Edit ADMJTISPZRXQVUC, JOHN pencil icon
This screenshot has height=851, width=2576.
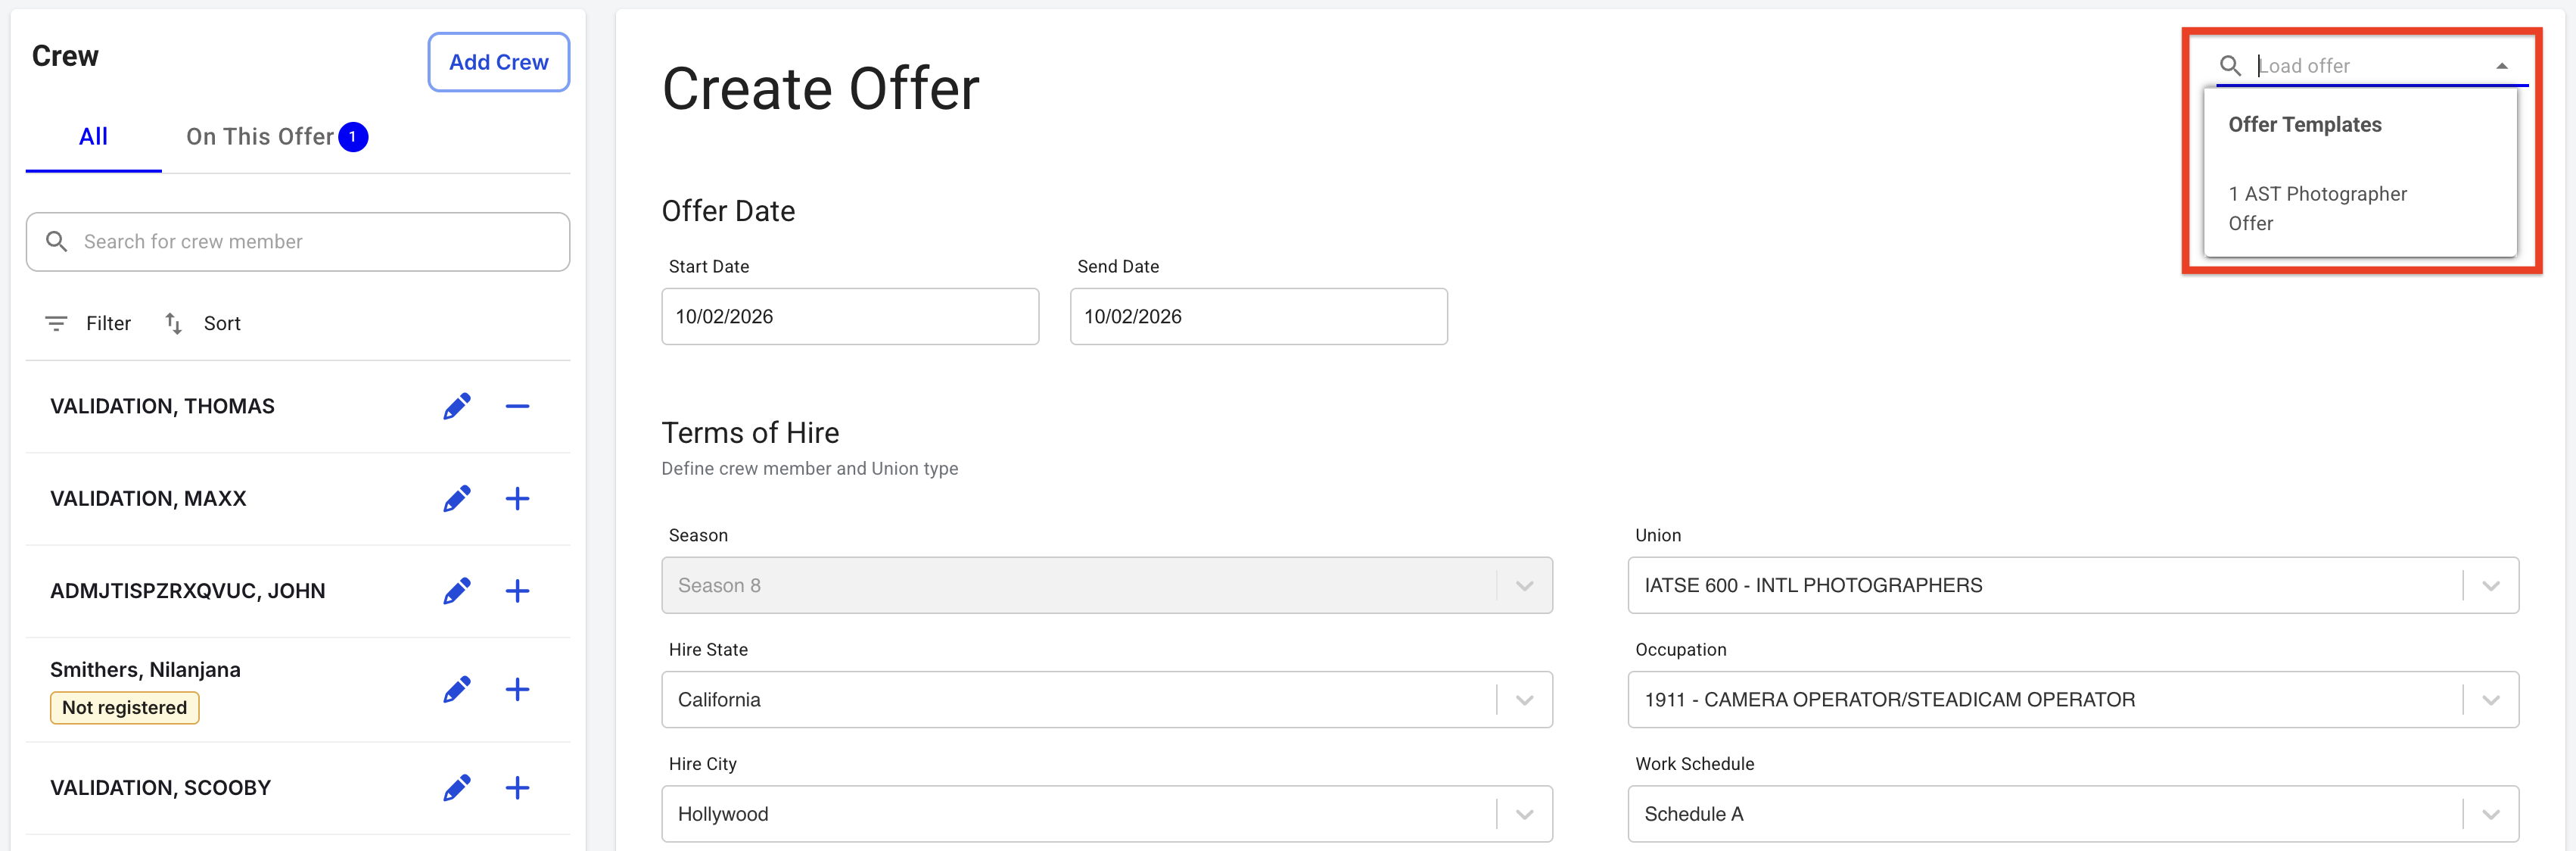pos(457,591)
